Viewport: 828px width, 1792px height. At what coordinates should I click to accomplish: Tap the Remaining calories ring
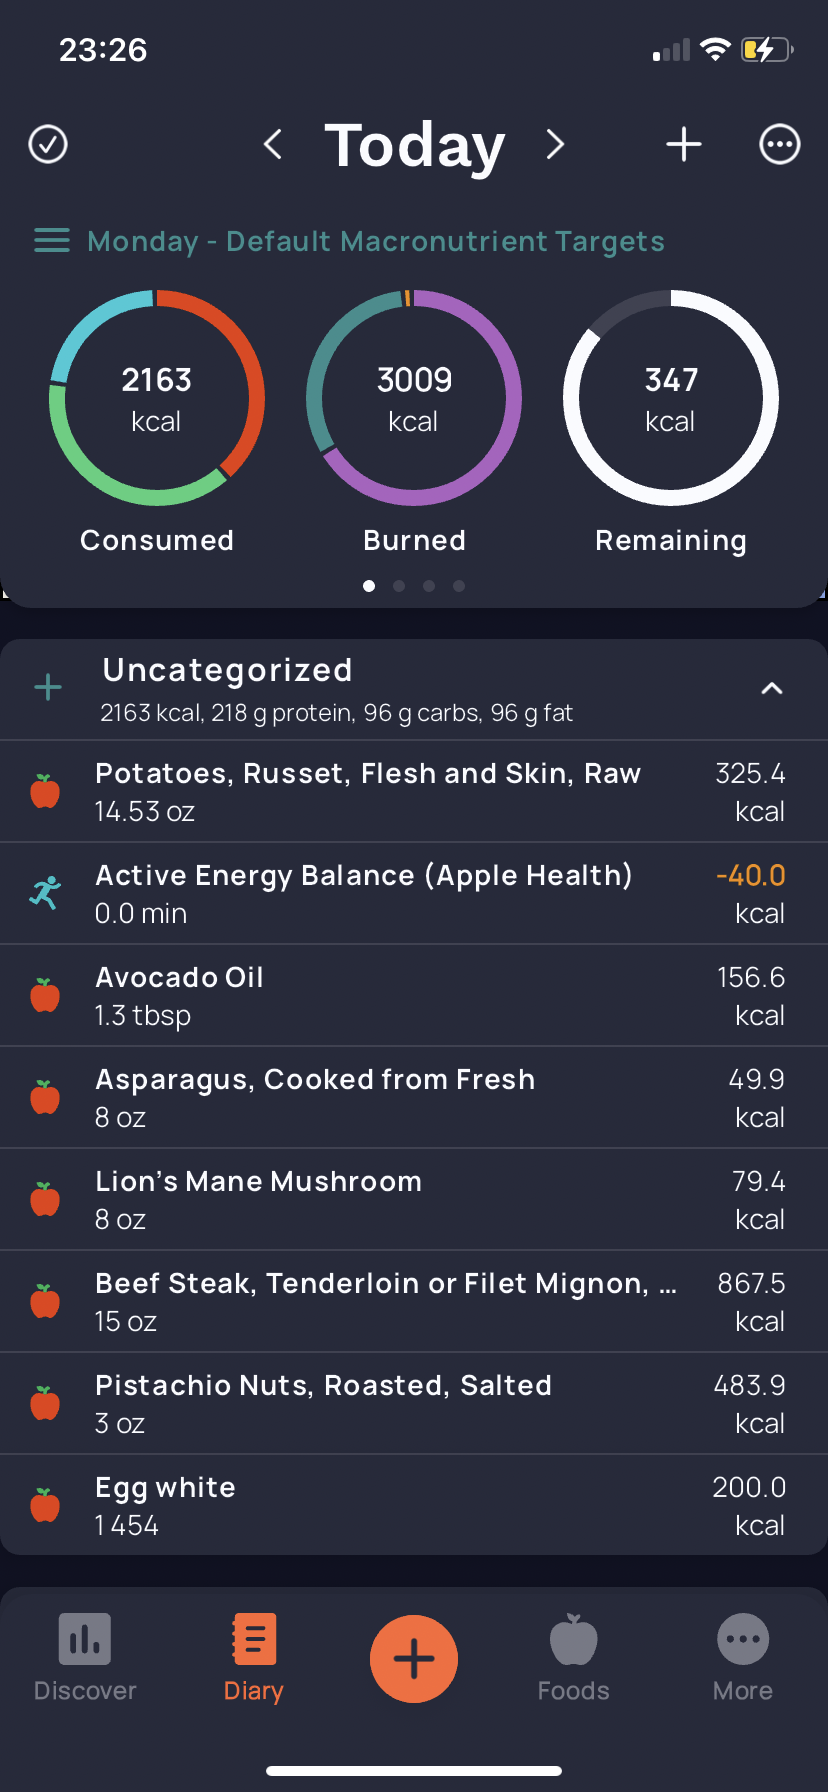[671, 398]
